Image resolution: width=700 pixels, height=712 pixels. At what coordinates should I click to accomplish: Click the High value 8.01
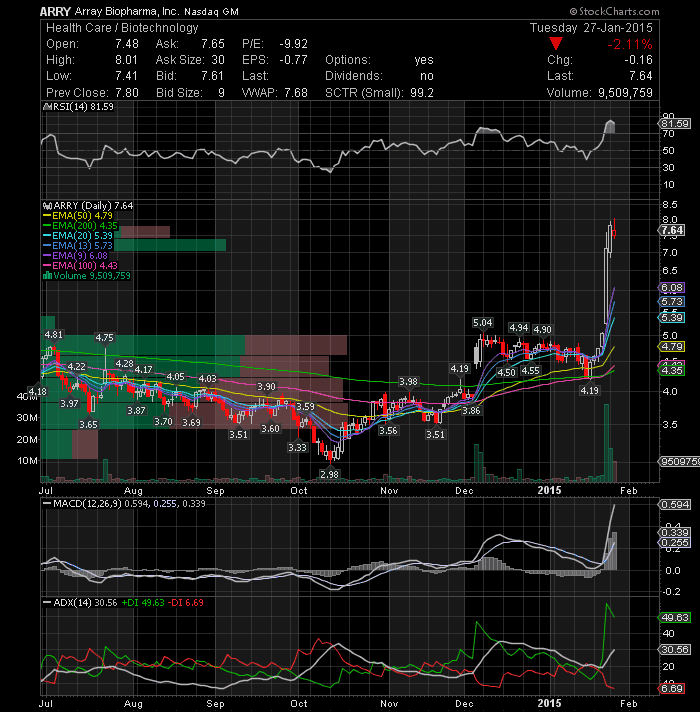coord(126,60)
